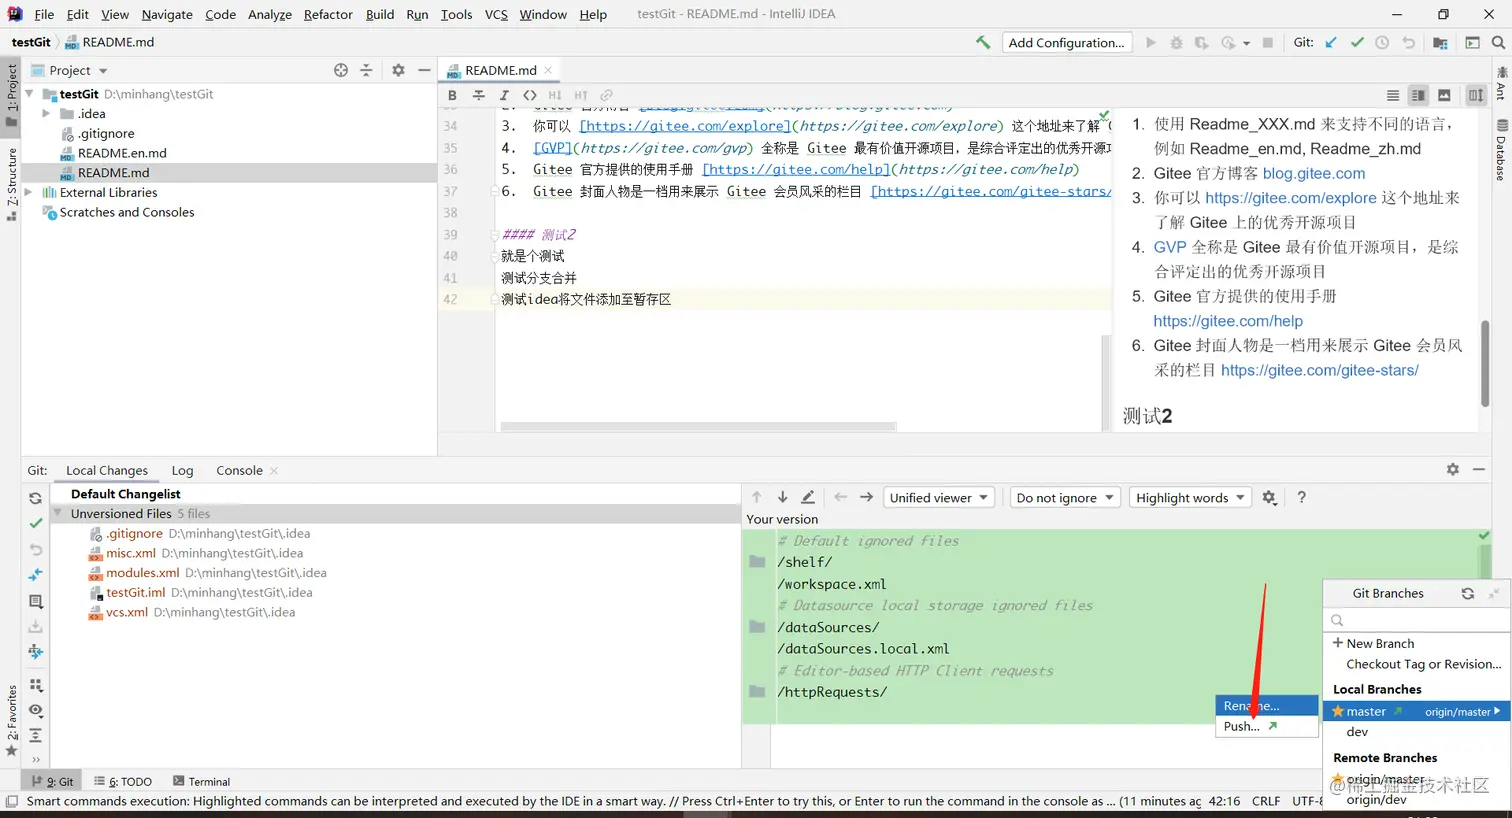Click Add Configuration button
The height and width of the screenshot is (818, 1512).
coord(1066,42)
